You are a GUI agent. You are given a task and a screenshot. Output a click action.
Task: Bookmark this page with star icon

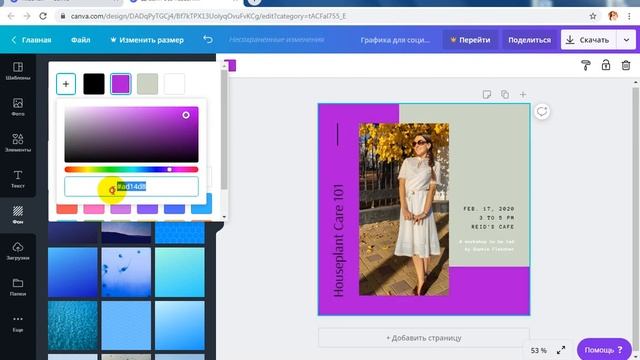[593, 16]
